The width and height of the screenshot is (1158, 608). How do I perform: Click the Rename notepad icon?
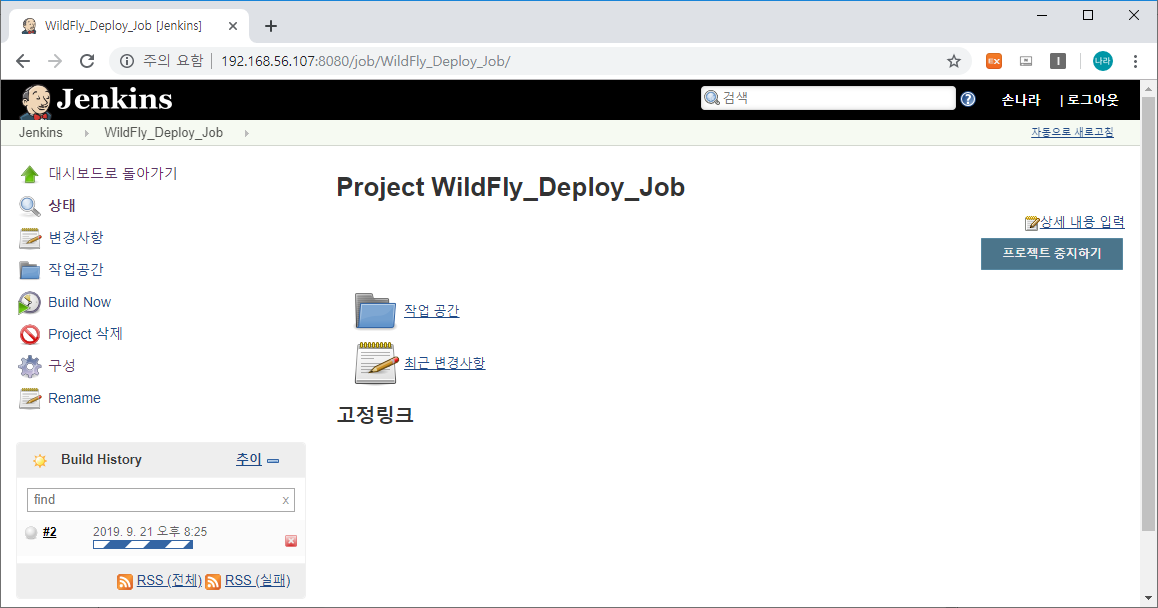(30, 398)
